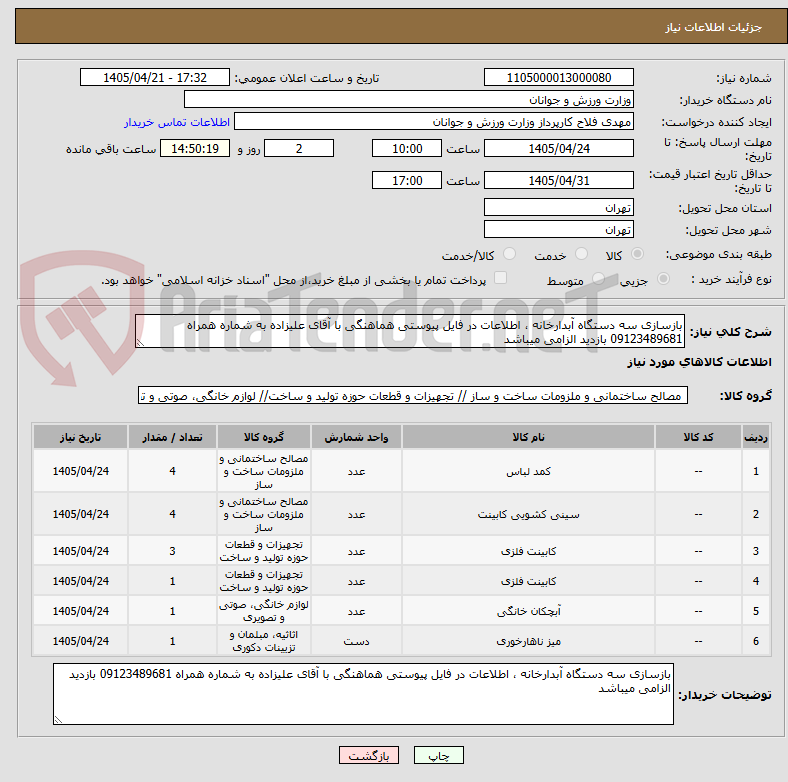The height and width of the screenshot is (782, 788).
Task: Click the remaining days field showing 2
Action: pyautogui.click(x=299, y=148)
